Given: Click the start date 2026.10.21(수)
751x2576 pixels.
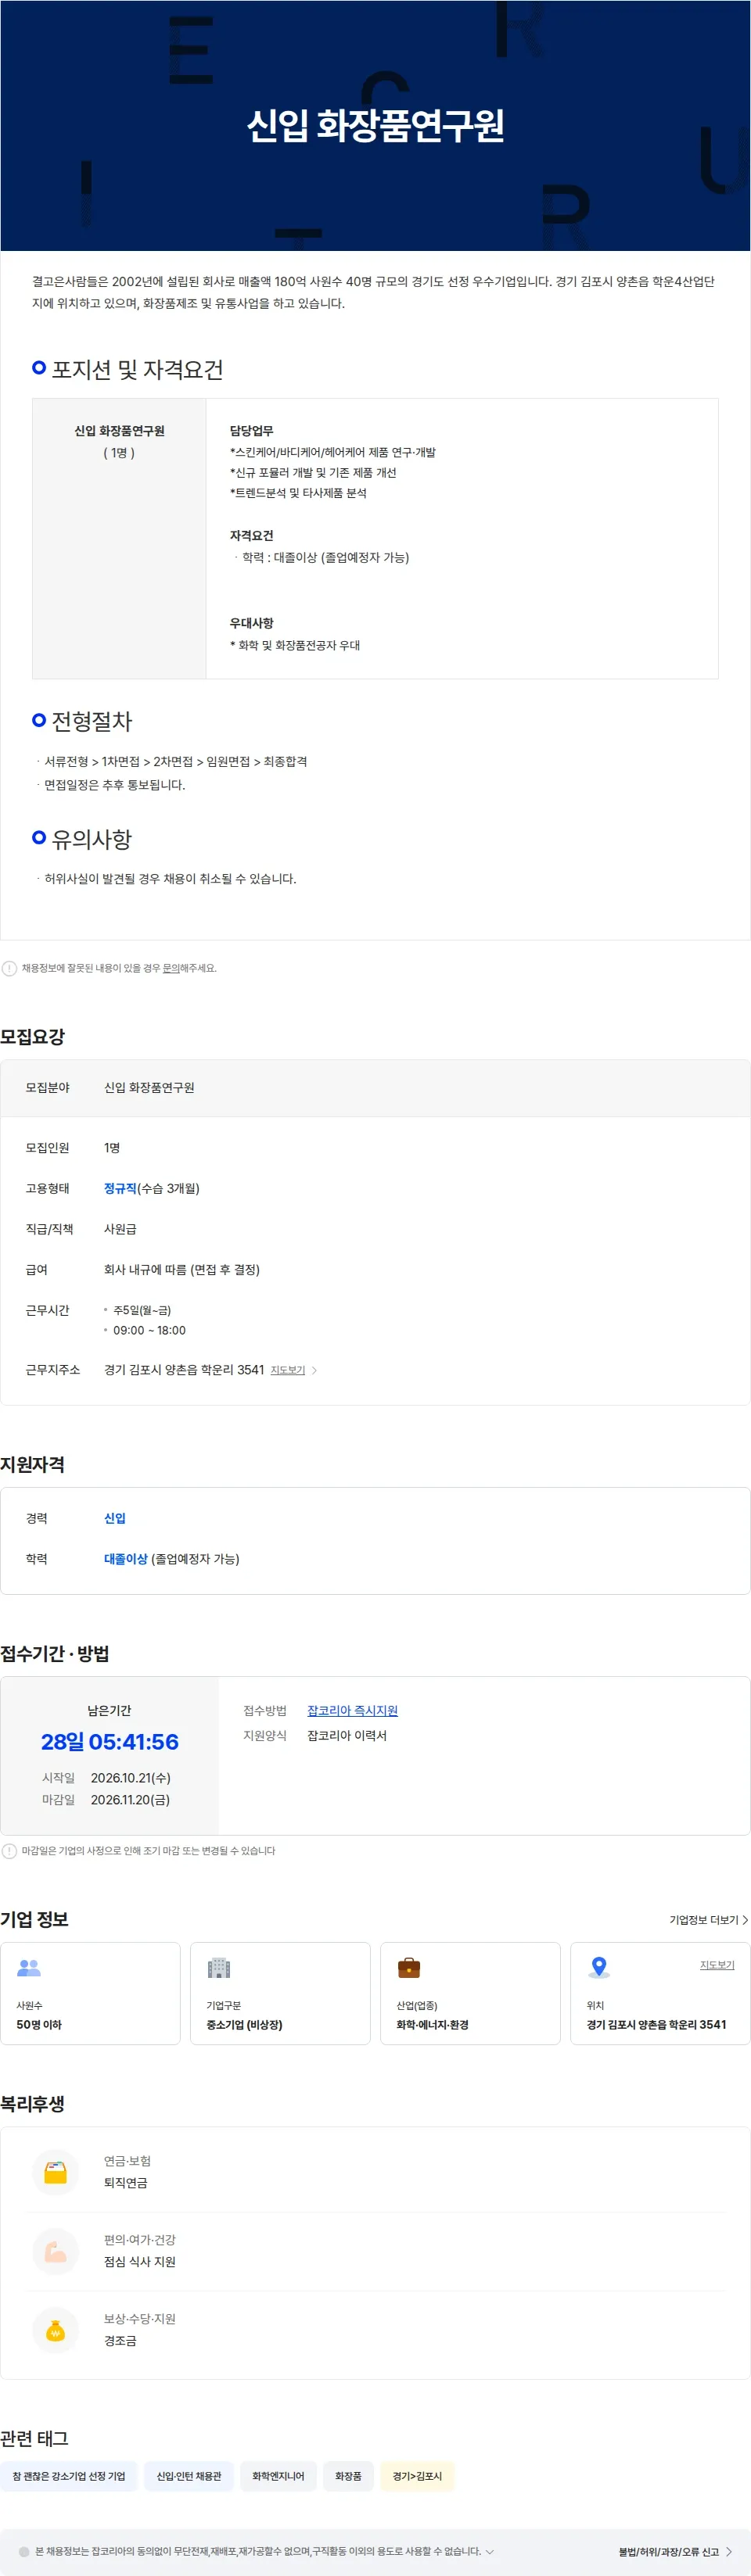Looking at the screenshot, I should tap(131, 1778).
